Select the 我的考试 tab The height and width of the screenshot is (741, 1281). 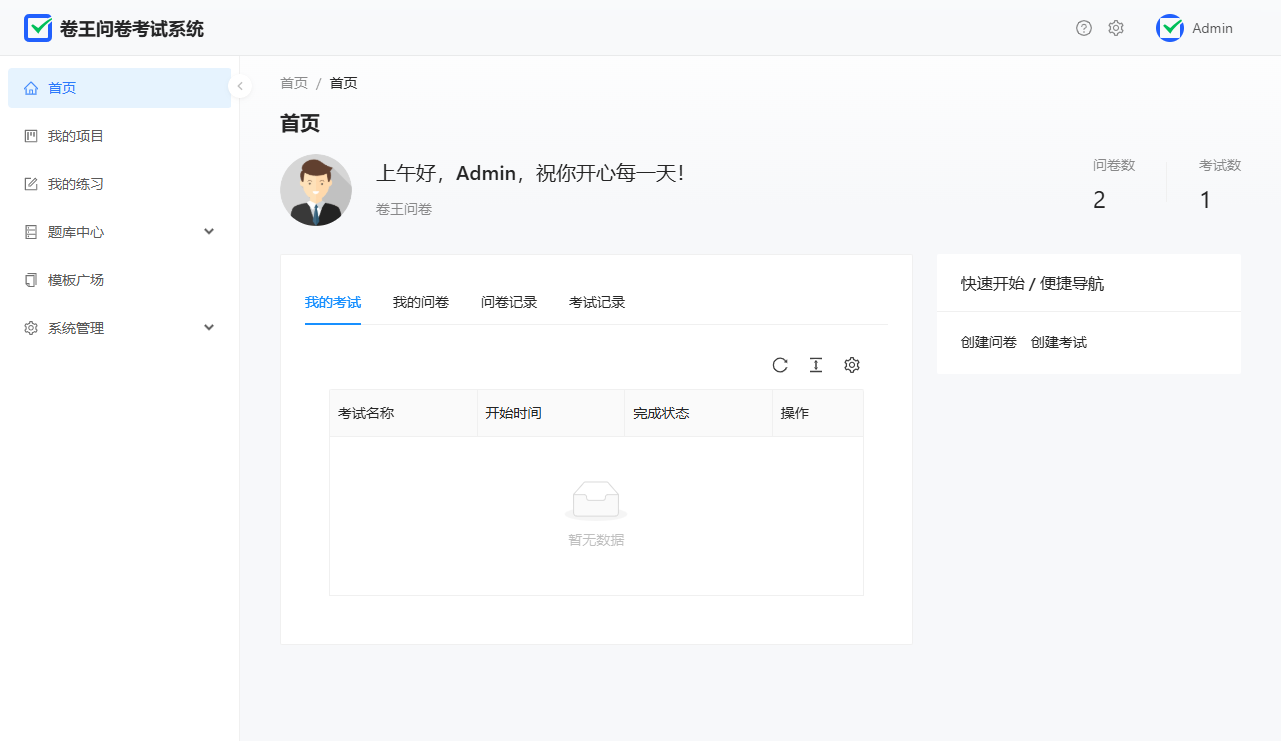coord(333,302)
